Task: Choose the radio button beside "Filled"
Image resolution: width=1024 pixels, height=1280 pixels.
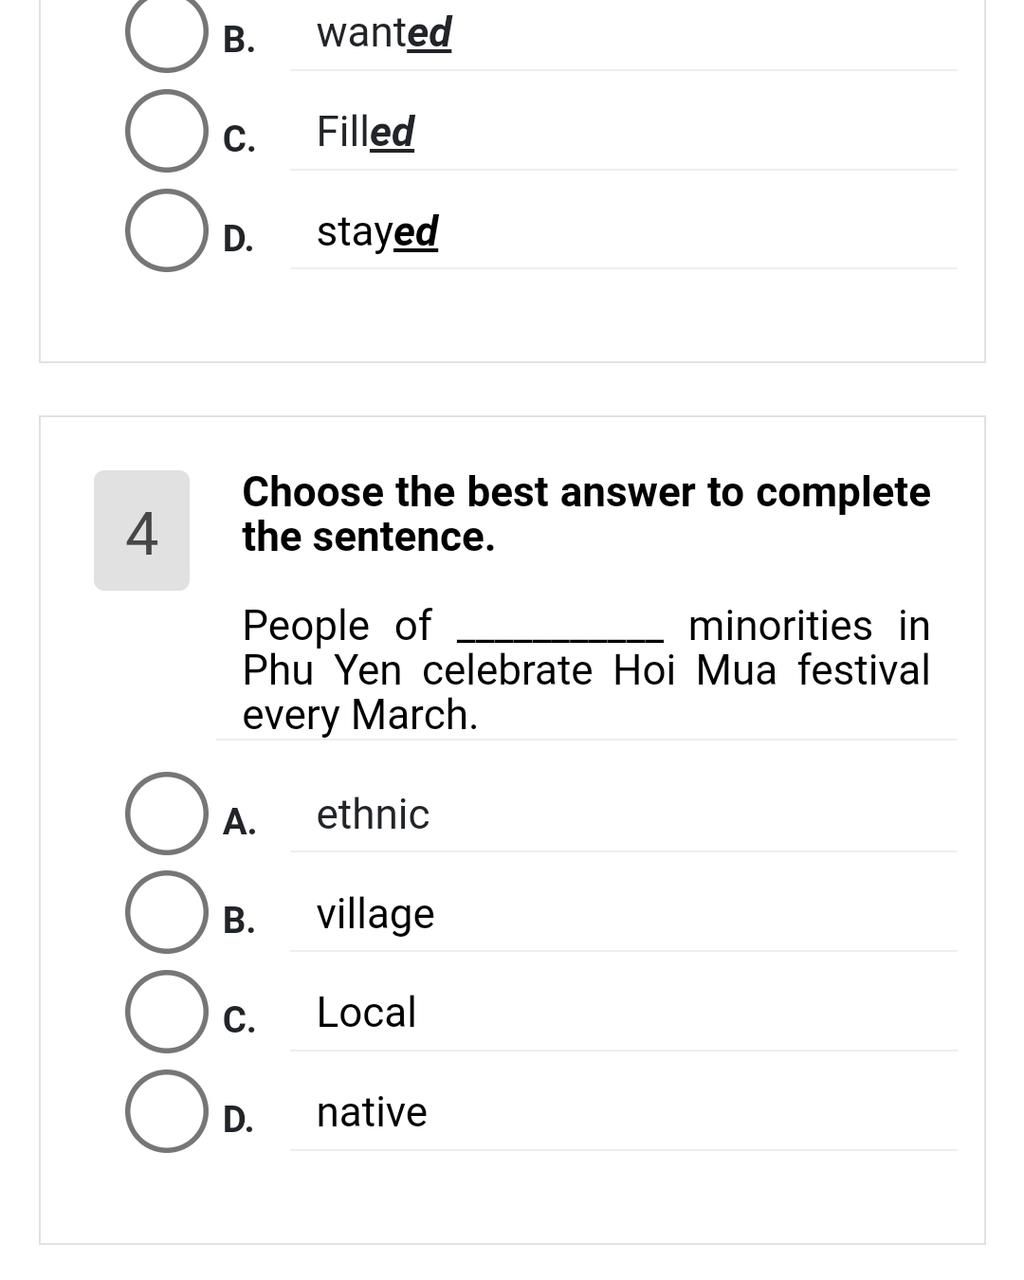Action: [x=166, y=131]
